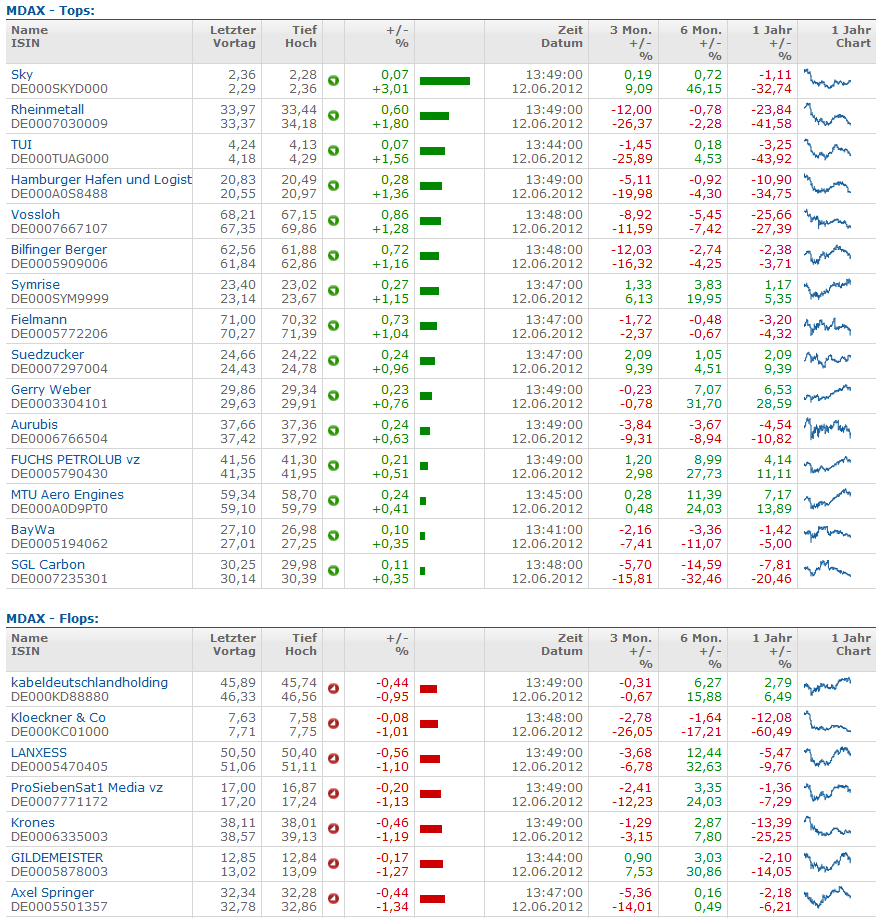This screenshot has width=880, height=918.
Task: Click the green up-arrow icon in the Rheinmetall row
Action: [333, 116]
